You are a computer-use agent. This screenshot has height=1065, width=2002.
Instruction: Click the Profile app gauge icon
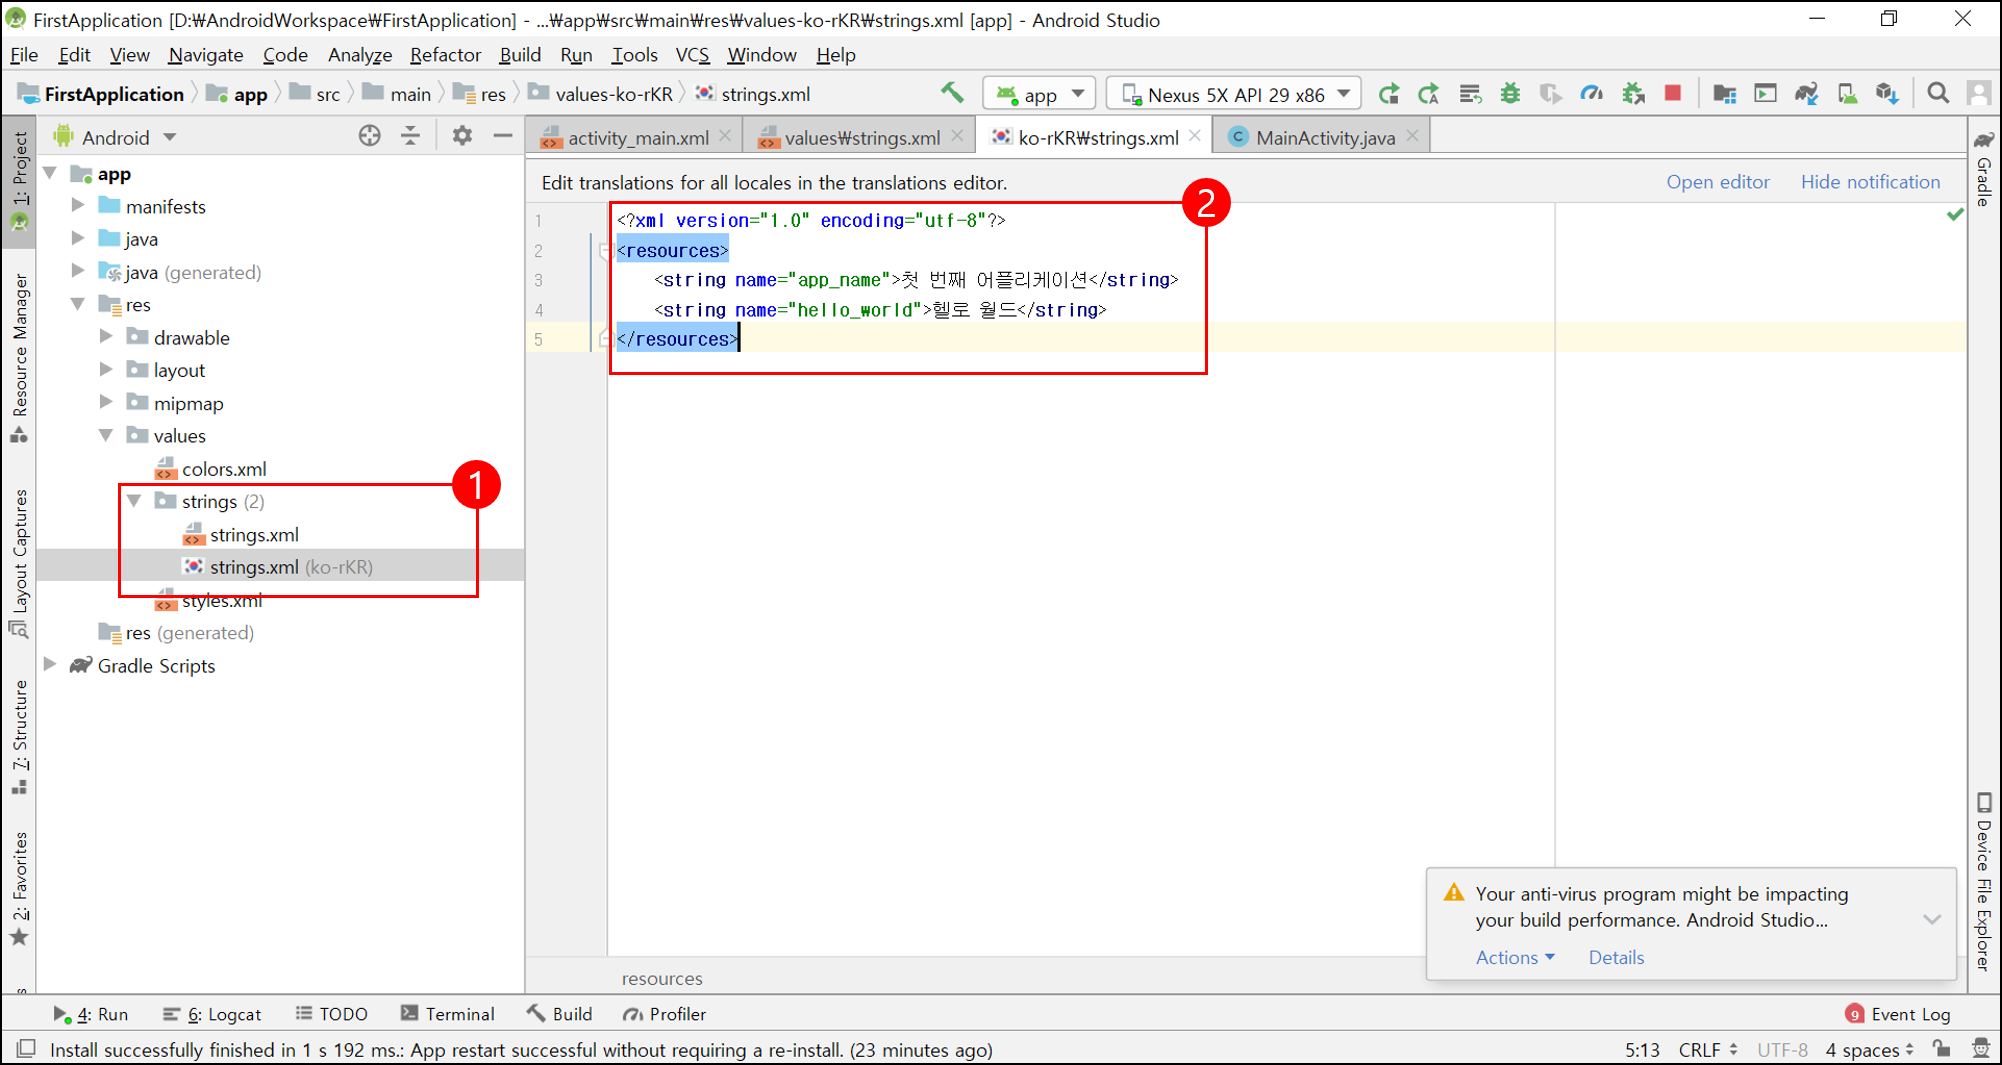(x=1592, y=94)
